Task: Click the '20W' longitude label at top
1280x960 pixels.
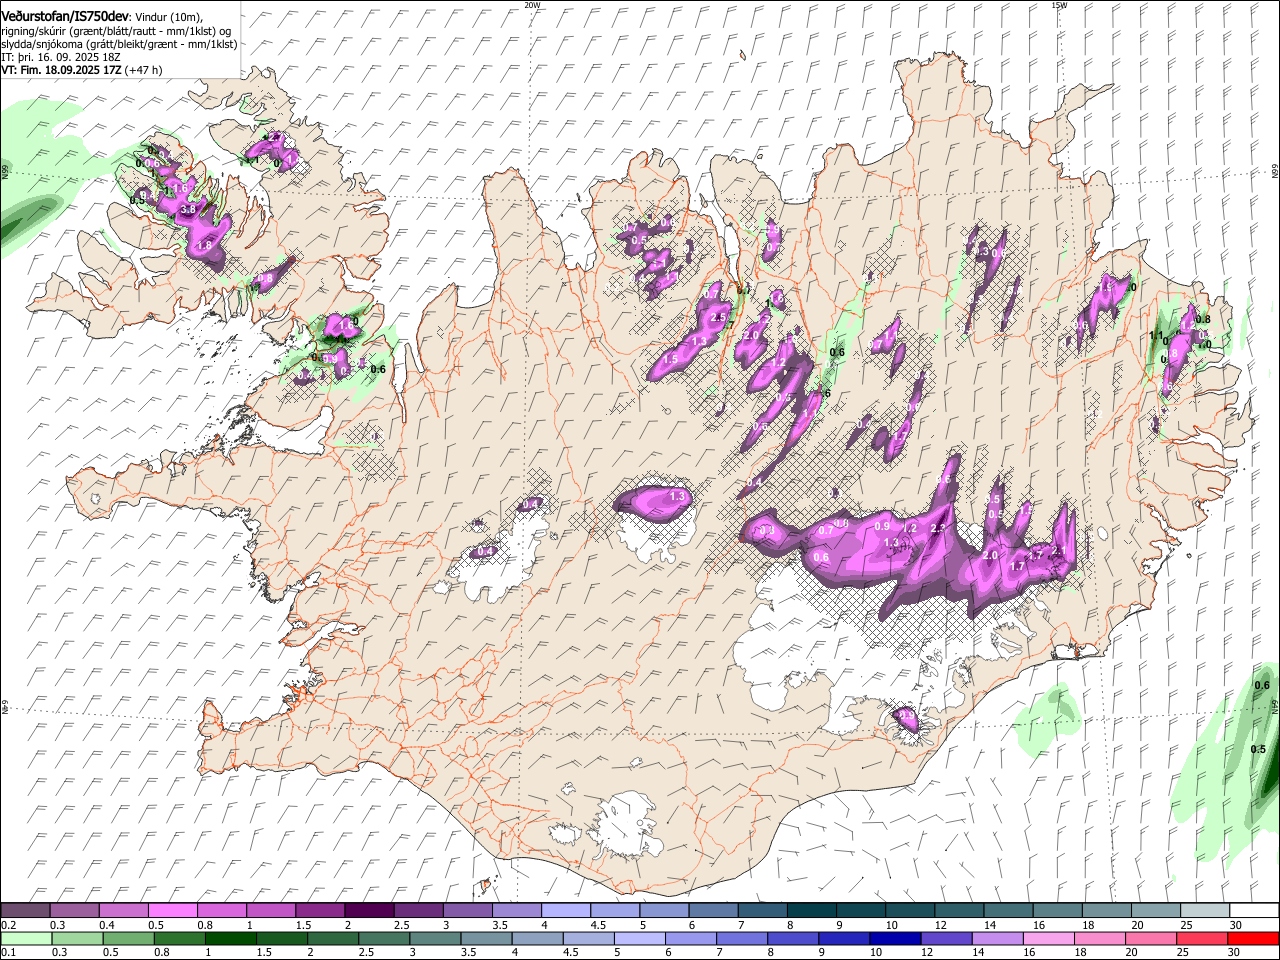Action: pos(532,5)
